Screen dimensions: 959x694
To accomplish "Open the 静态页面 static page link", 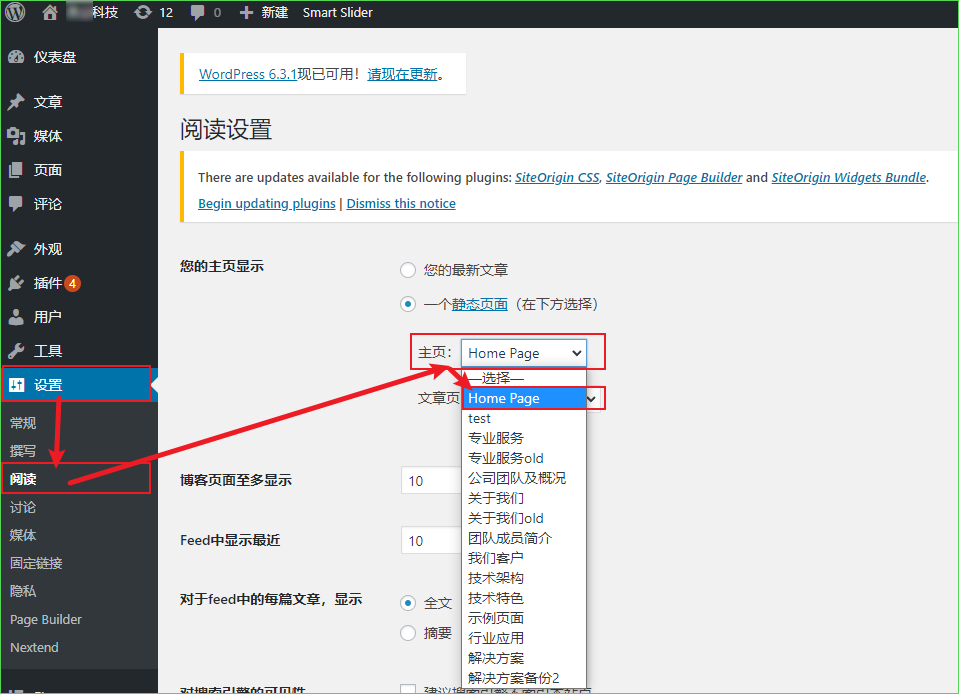I will (480, 305).
